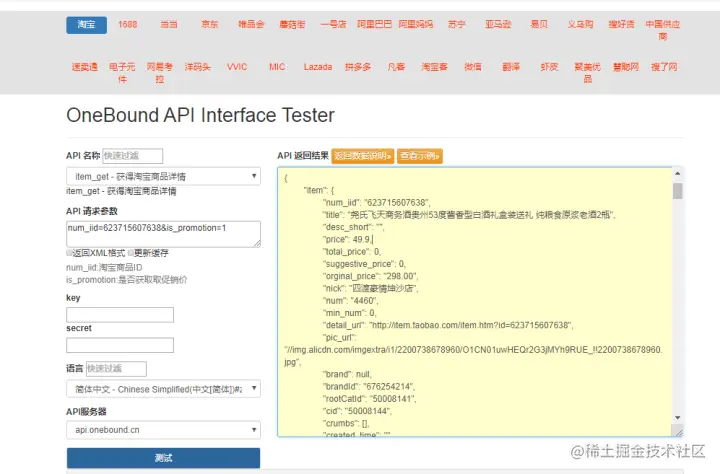The height and width of the screenshot is (474, 720).
Task: Focus the API 名称 quick filter box
Action: click(132, 156)
